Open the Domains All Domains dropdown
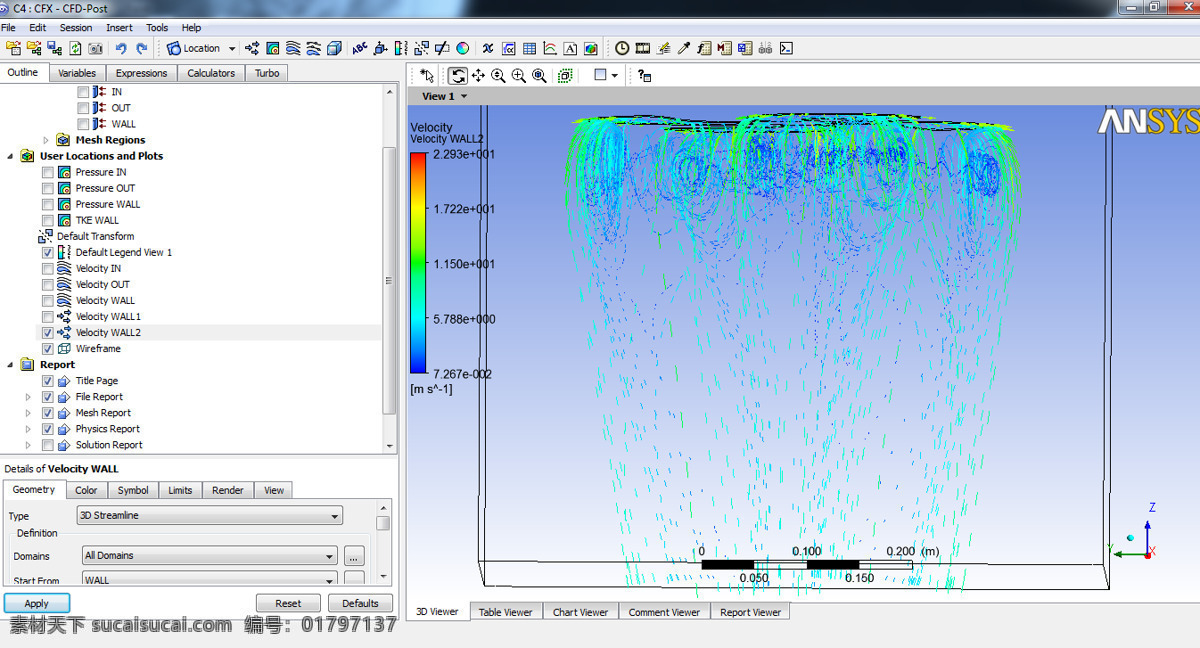Viewport: 1200px width, 648px height. tap(208, 556)
